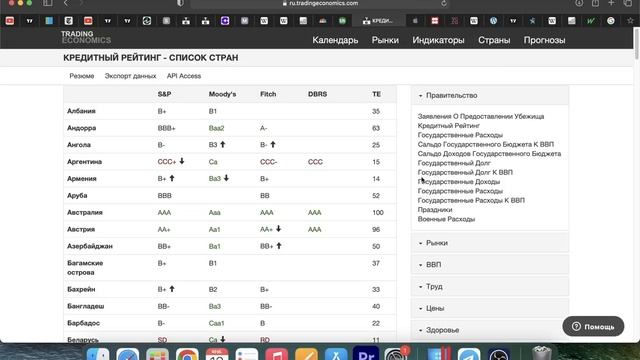Screen dimensions: 640x360
Task: Show the tab overview icon
Action: tap(628, 3)
